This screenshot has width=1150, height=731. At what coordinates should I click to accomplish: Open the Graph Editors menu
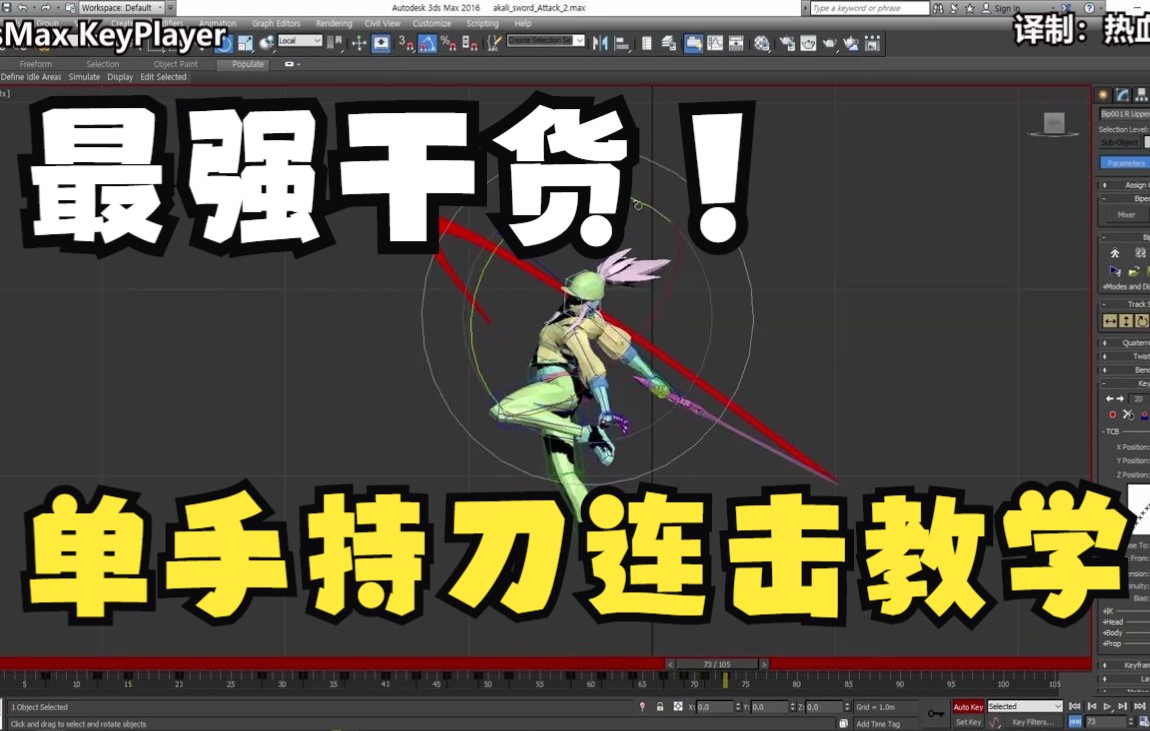(276, 24)
